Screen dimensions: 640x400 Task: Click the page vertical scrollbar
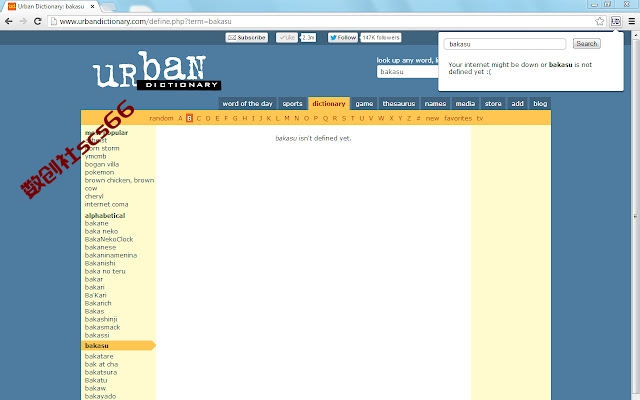tap(636, 216)
